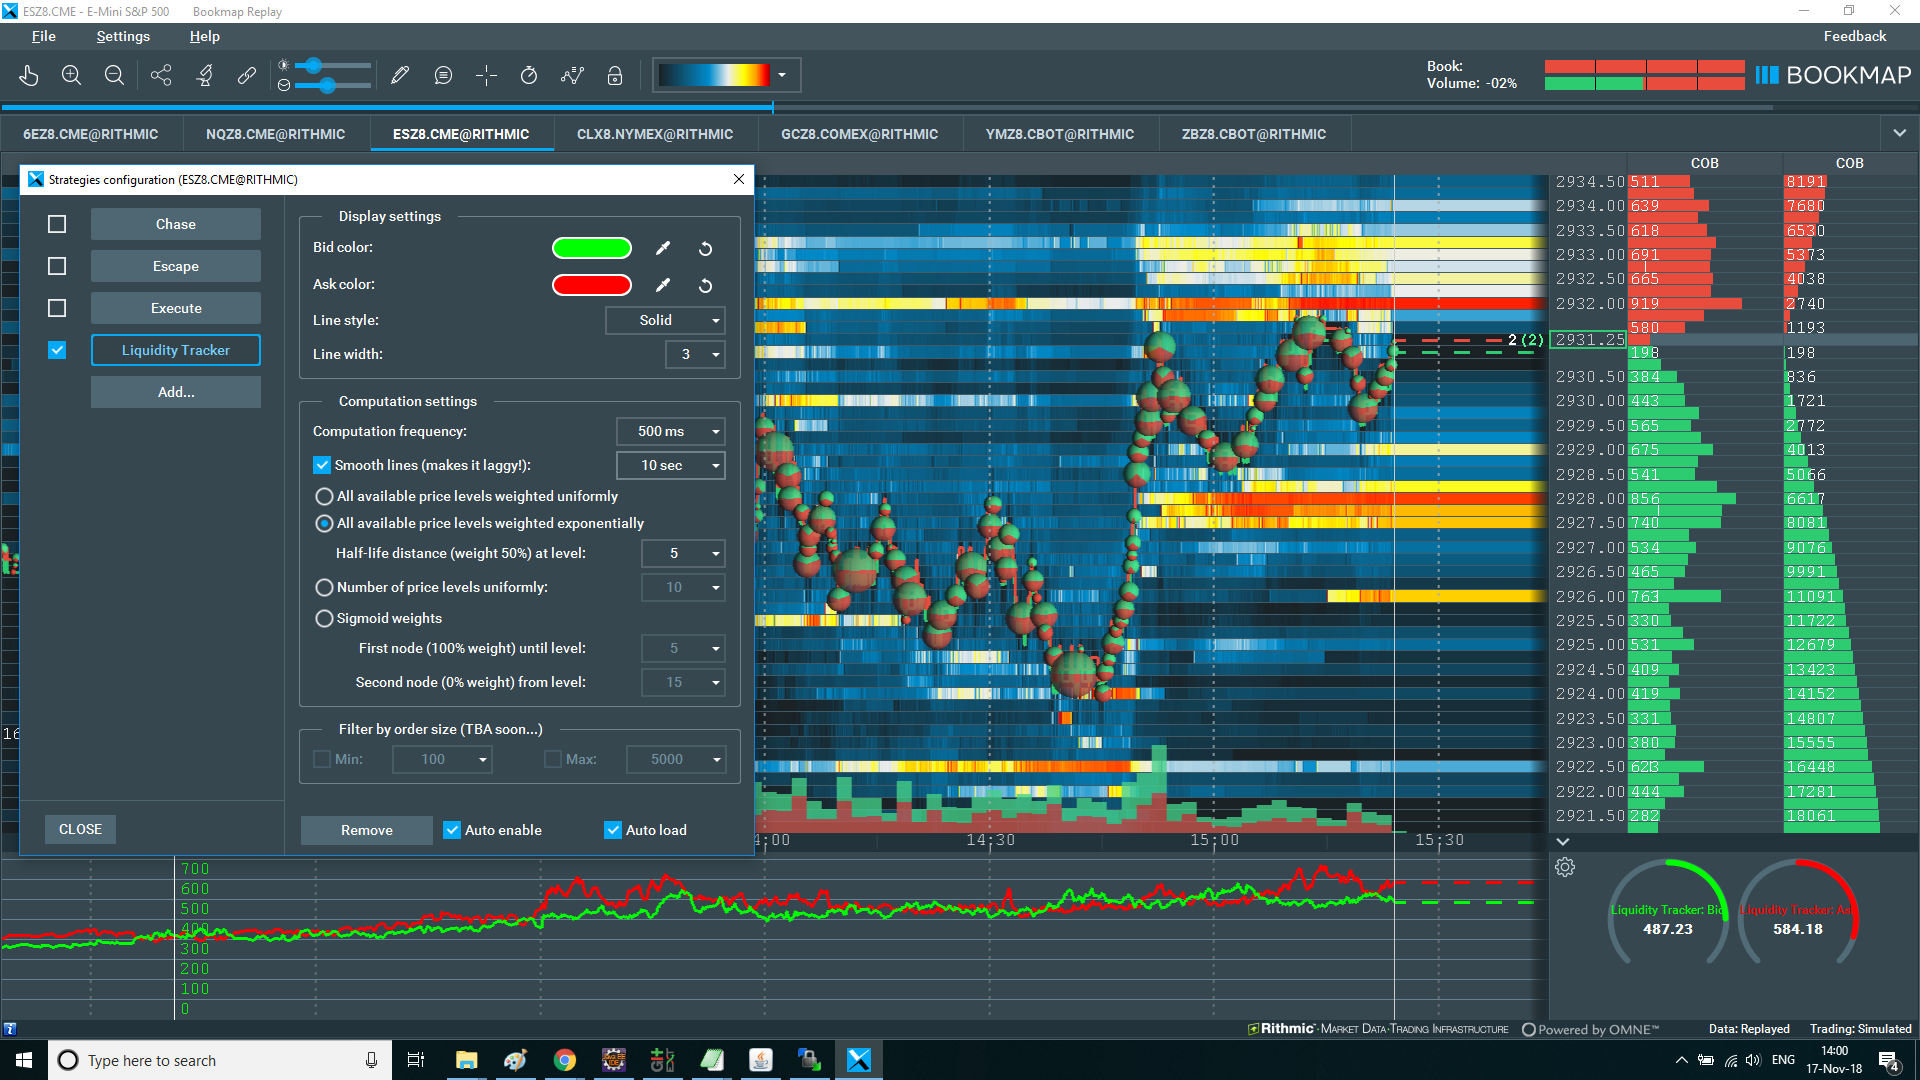1920x1080 pixels.
Task: Enable the Chase strategy checkbox
Action: [57, 225]
